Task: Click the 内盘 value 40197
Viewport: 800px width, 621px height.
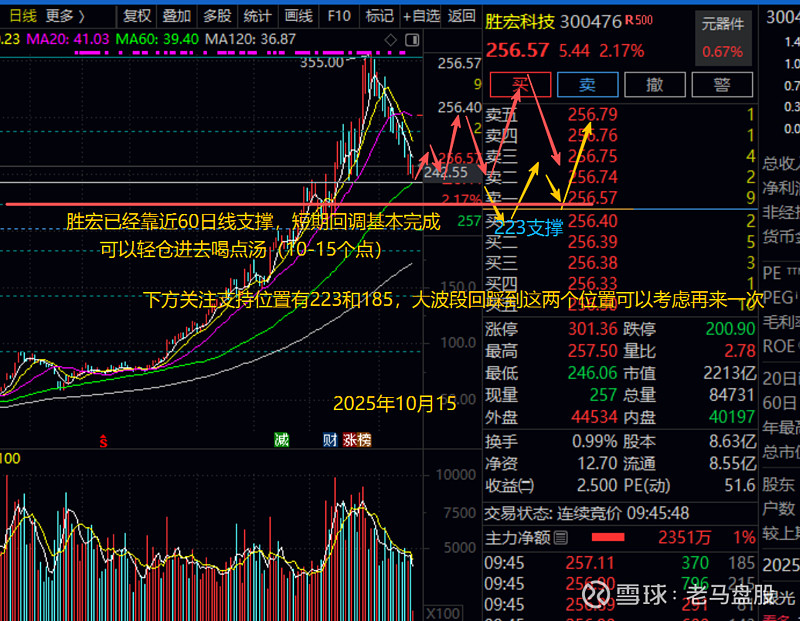Action: click(732, 417)
